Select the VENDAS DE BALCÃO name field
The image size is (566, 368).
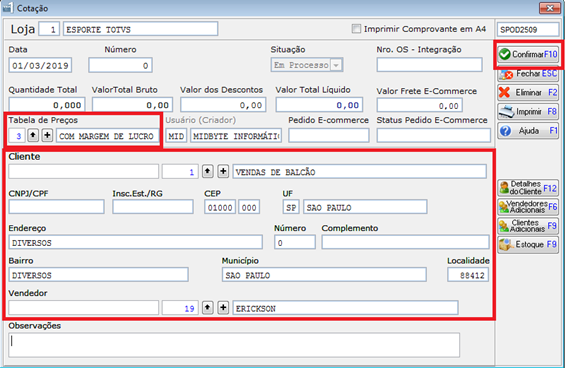pyautogui.click(x=360, y=172)
